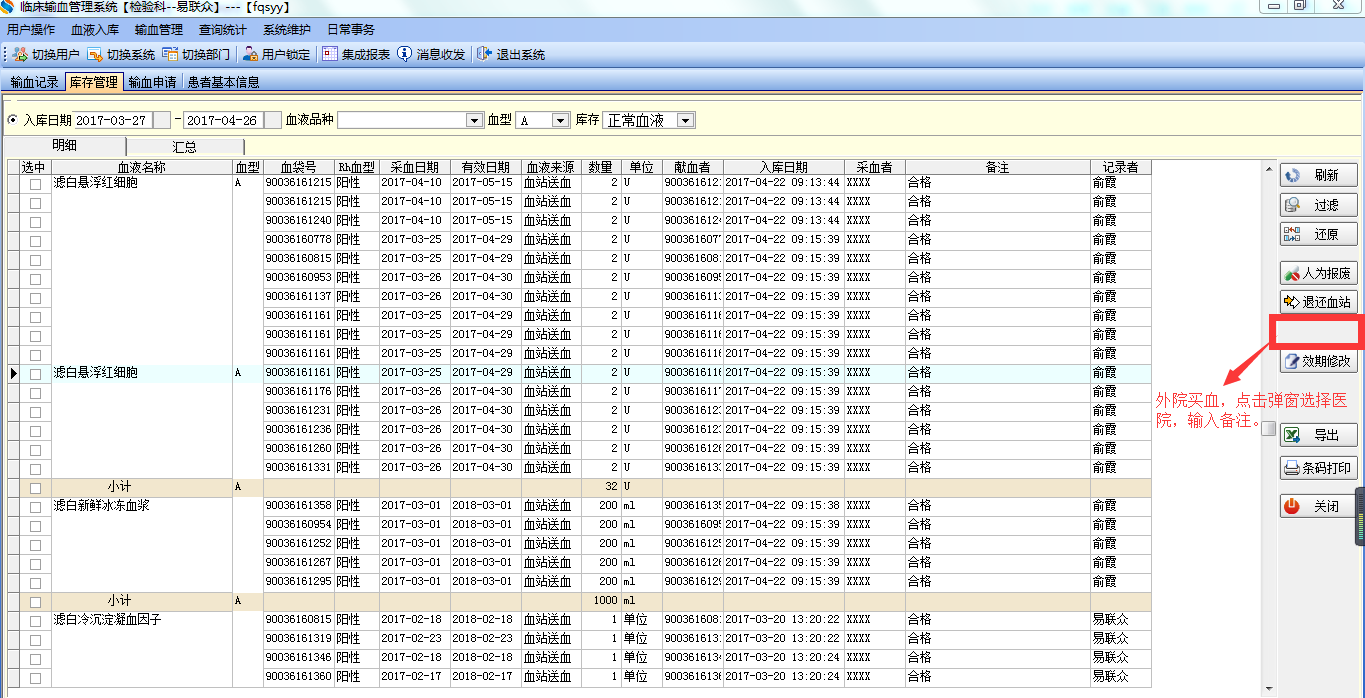Switch to the 患者基本信息 tab
This screenshot has width=1365, height=698.
coord(224,82)
